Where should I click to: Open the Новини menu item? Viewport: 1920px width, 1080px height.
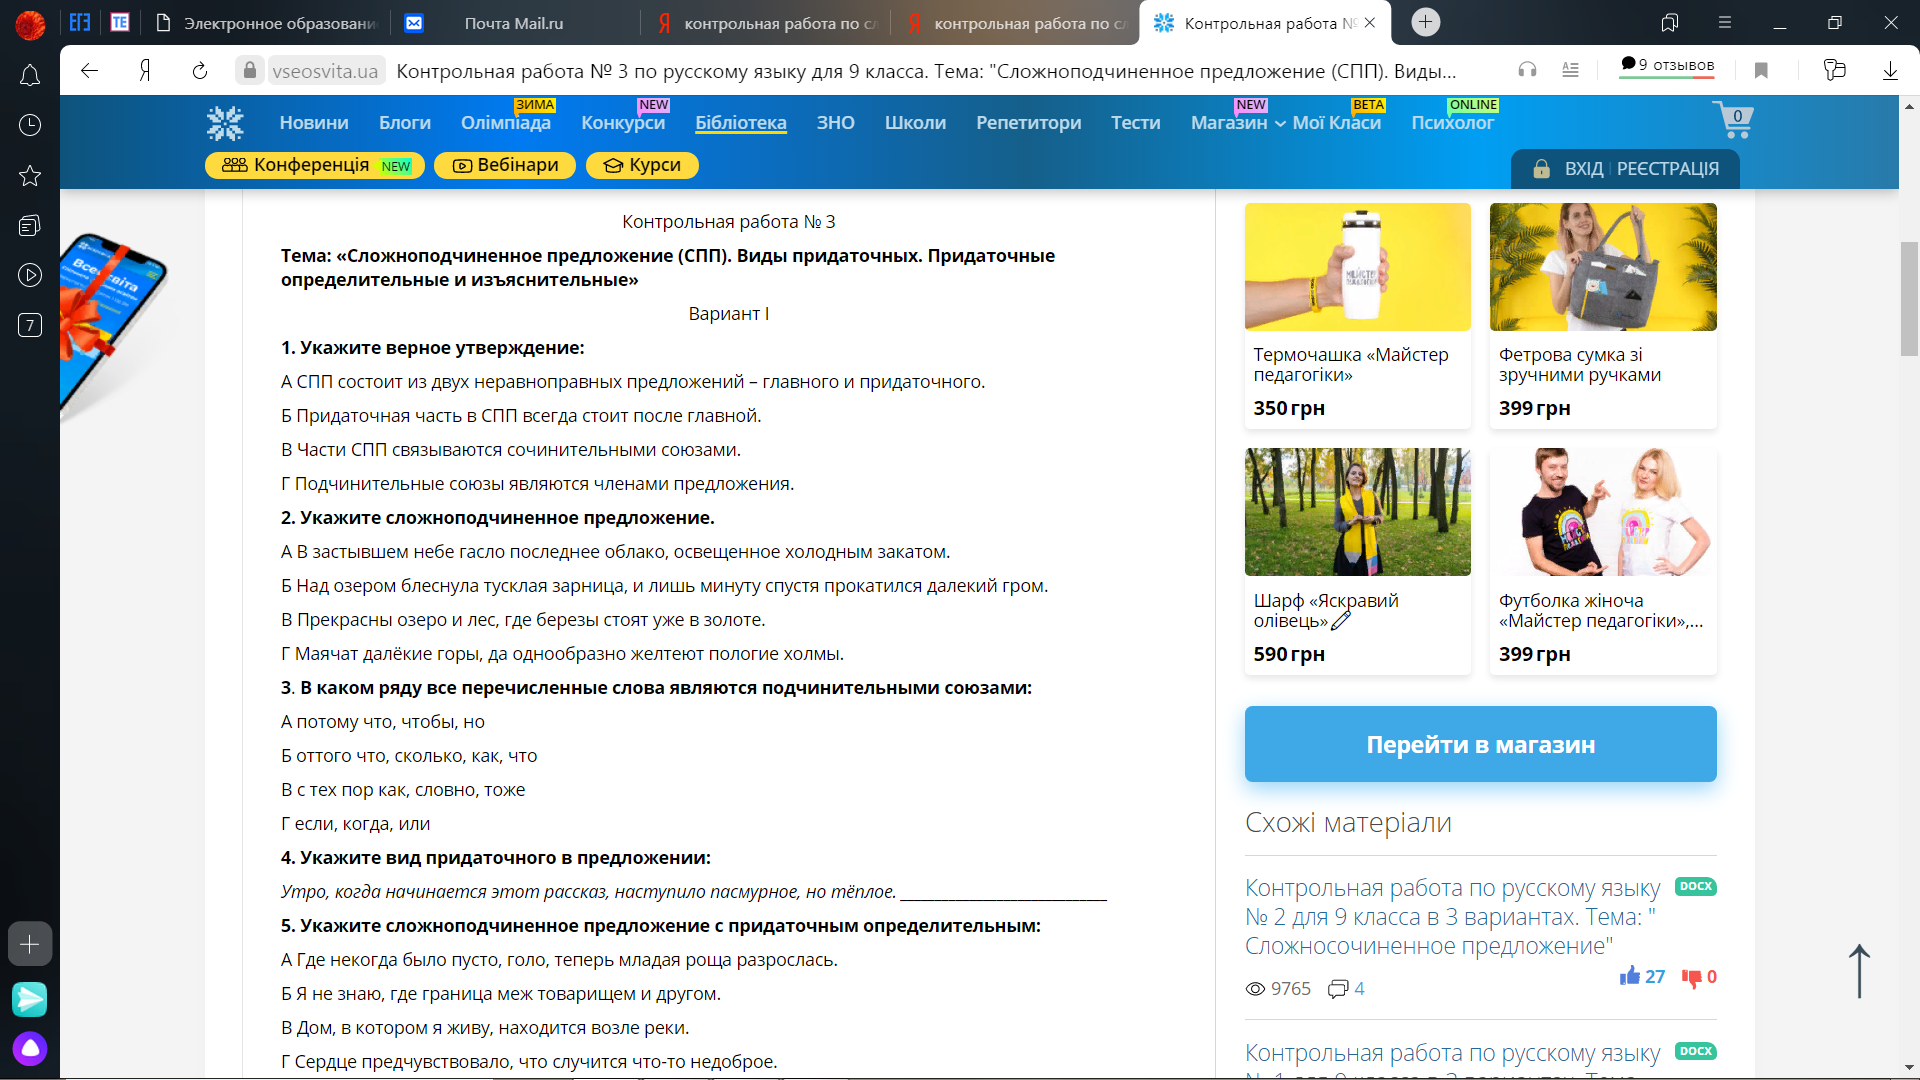pos(314,123)
